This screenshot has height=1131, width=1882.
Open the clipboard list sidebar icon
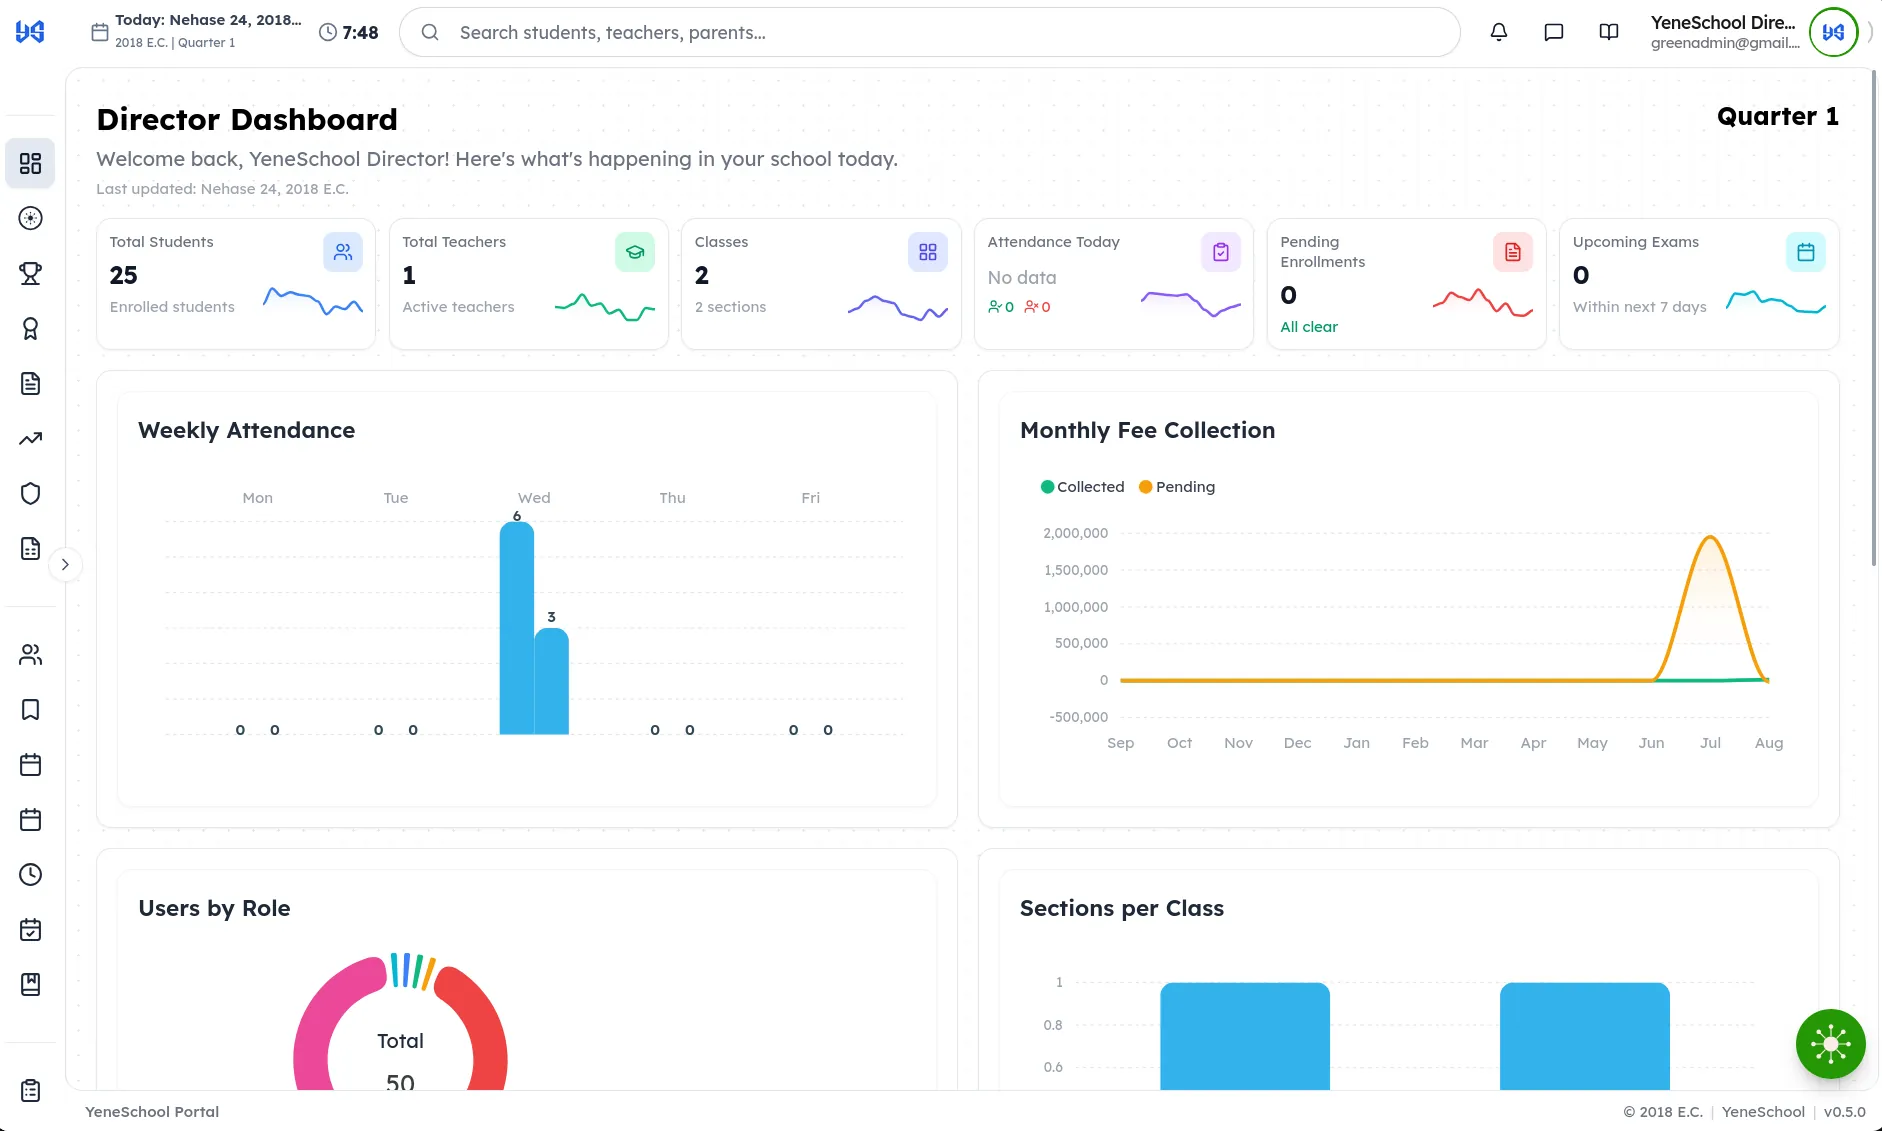[x=30, y=1090]
